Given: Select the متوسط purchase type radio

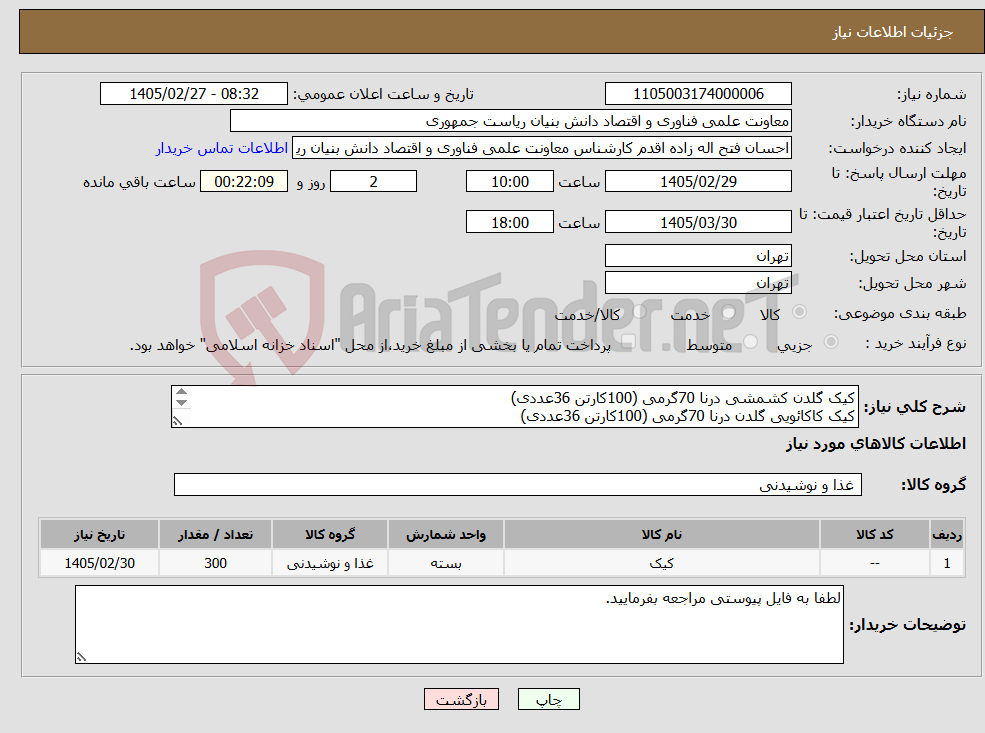Looking at the screenshot, I should coord(751,342).
